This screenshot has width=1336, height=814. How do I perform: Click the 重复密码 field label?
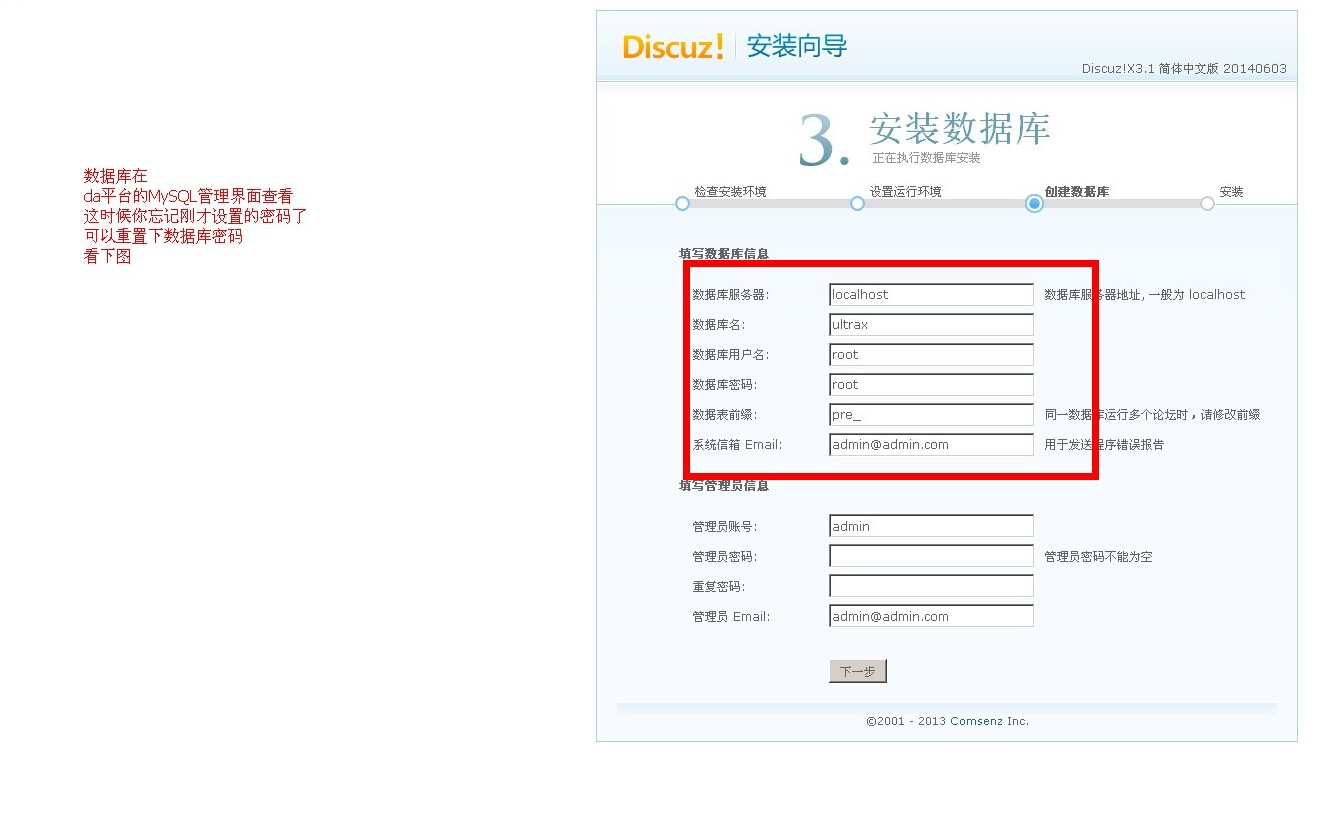(718, 586)
